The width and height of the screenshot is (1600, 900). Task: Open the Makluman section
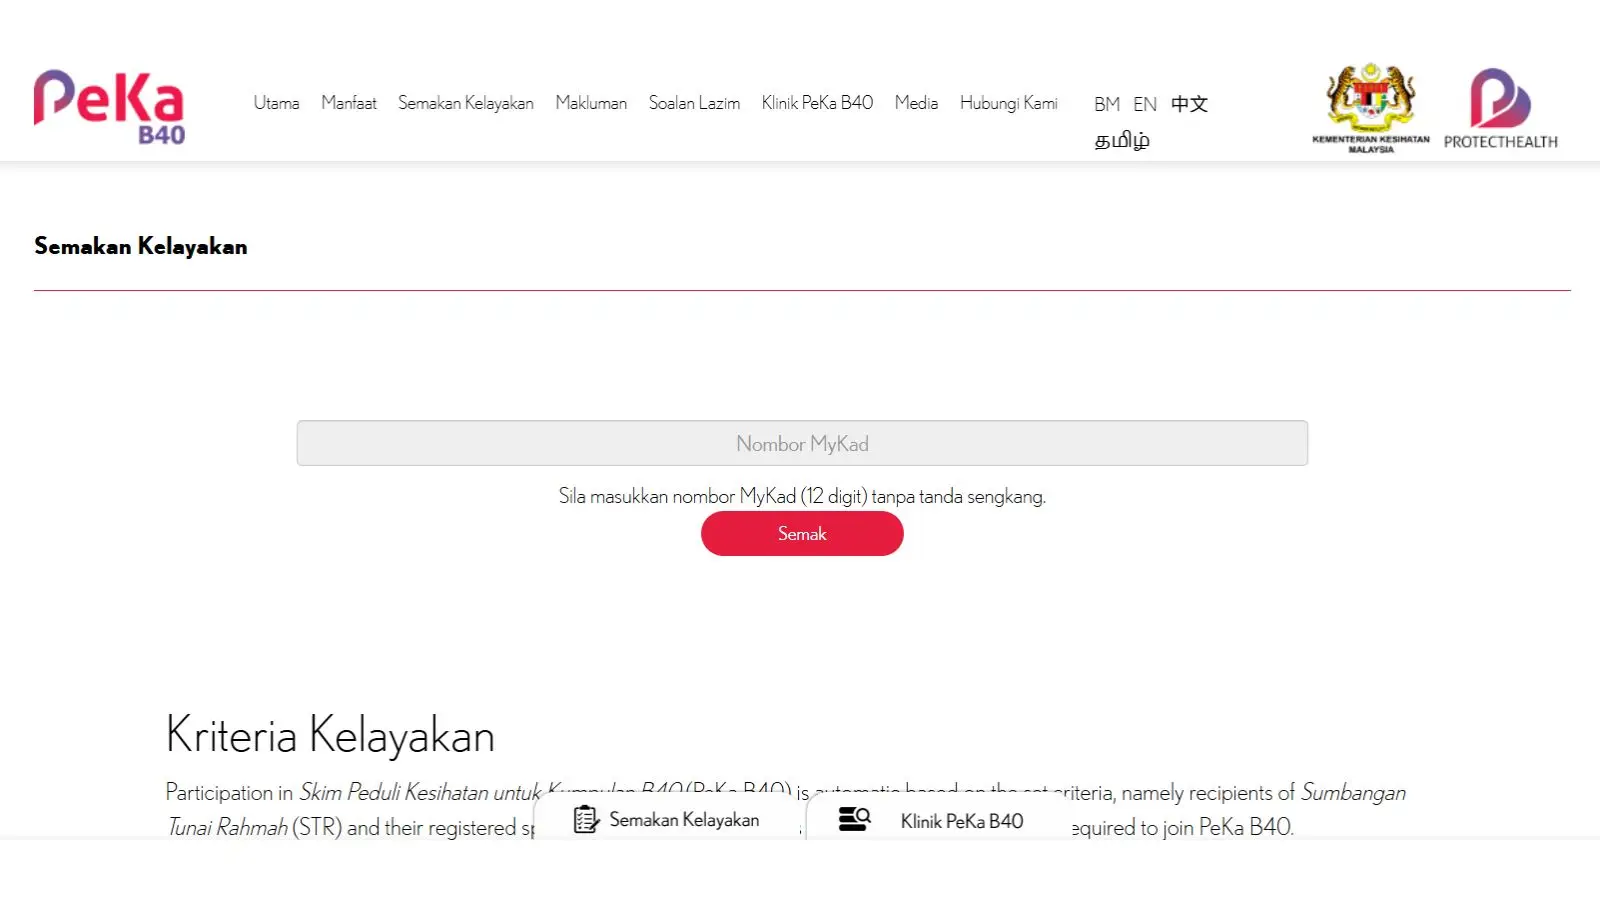pos(591,103)
